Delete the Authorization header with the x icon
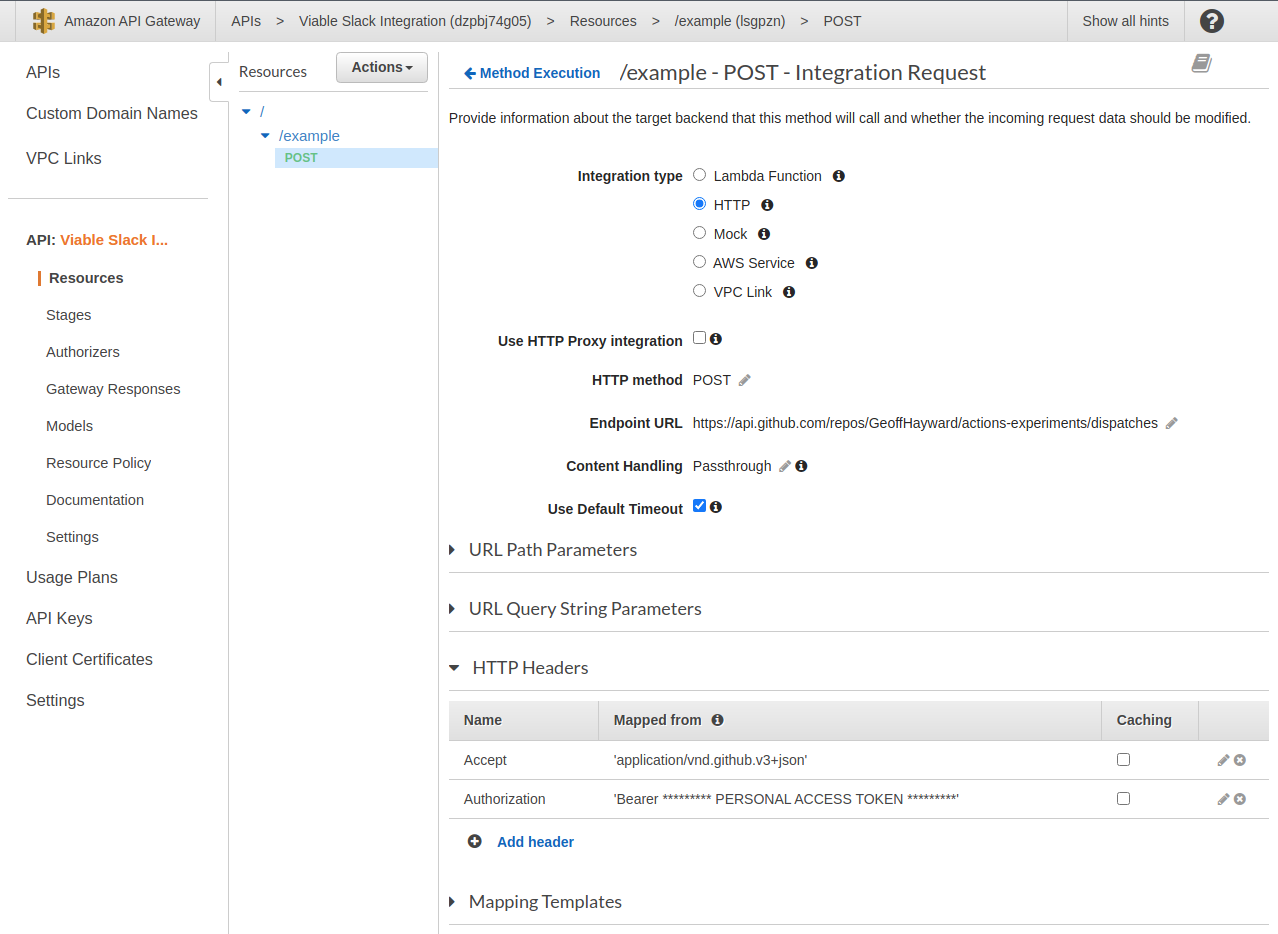Screen dimensions: 1278x934 tap(1240, 799)
